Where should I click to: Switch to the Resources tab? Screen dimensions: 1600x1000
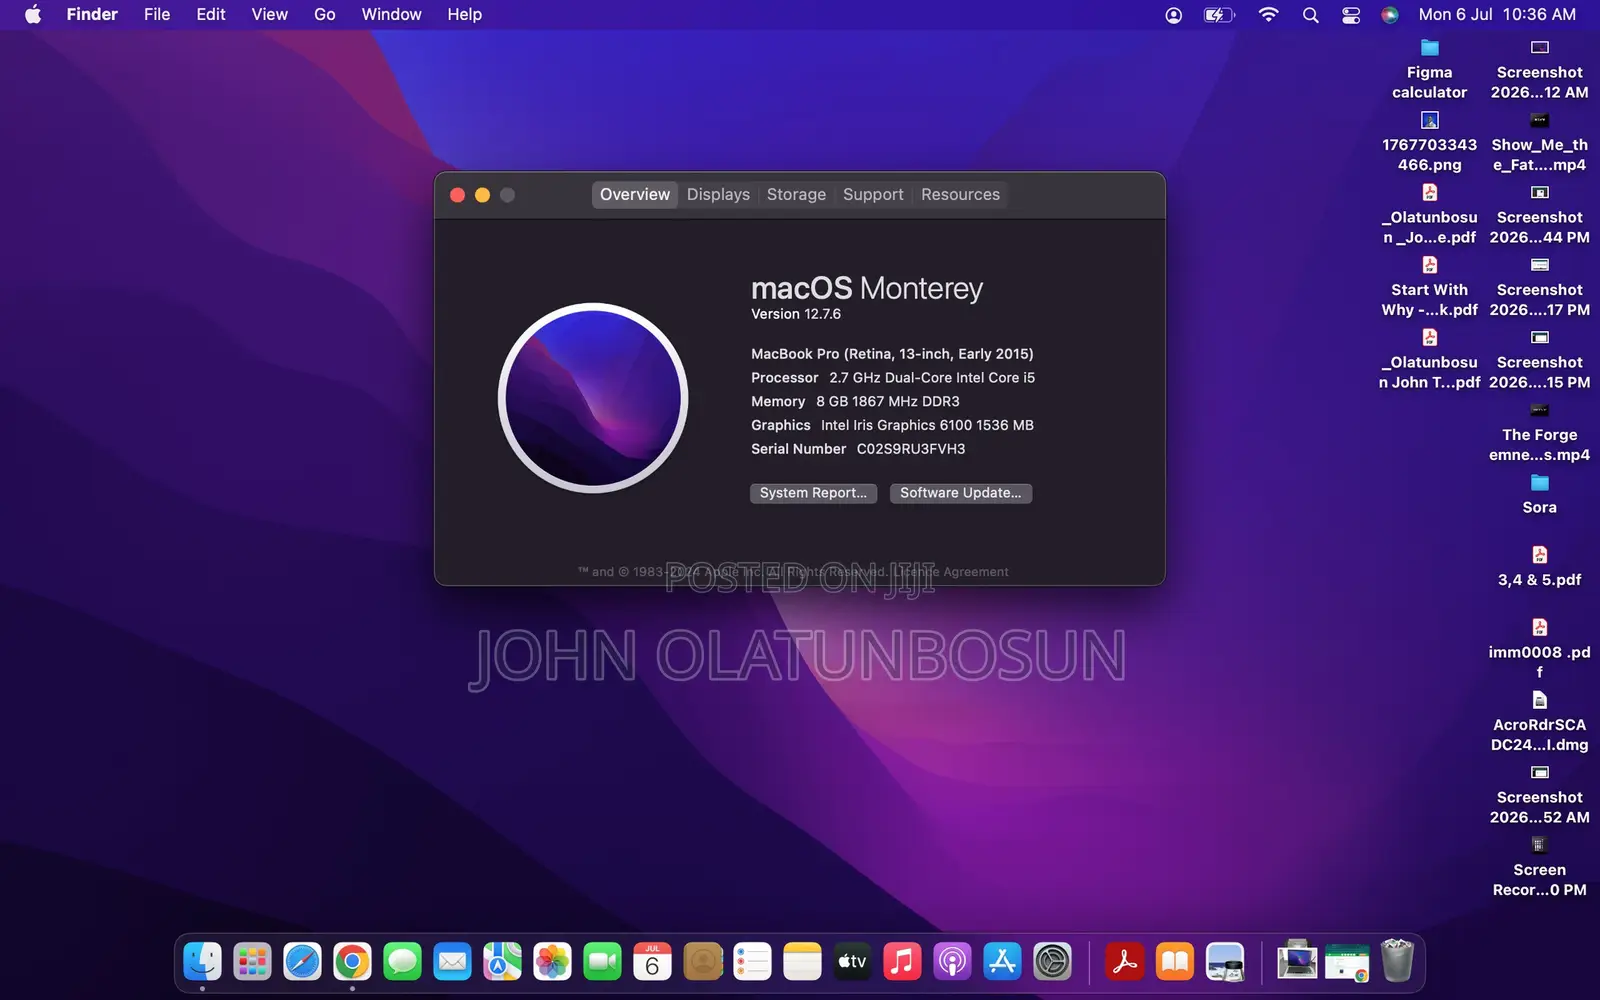960,195
